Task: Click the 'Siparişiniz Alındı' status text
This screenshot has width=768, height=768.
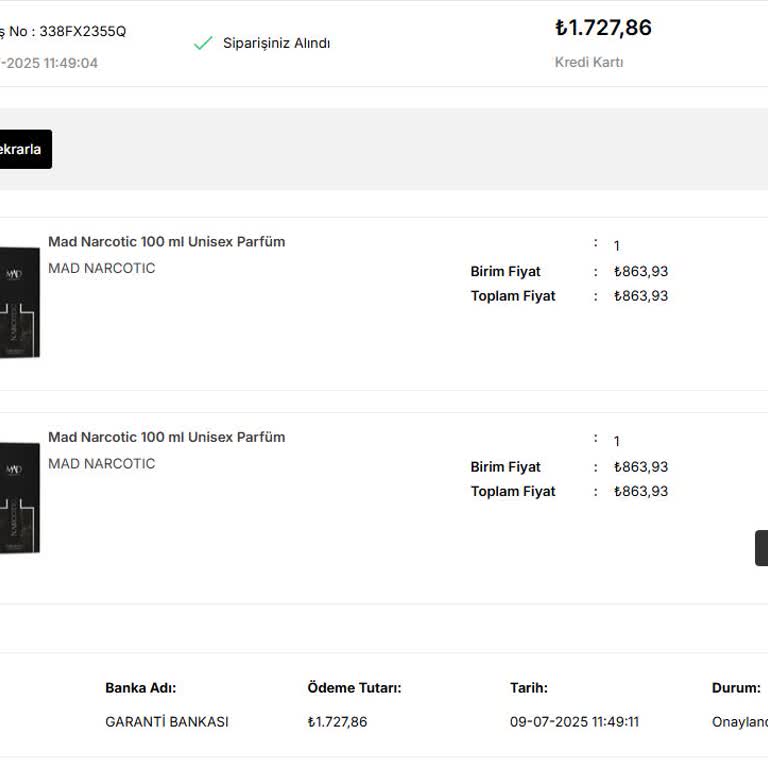Action: coord(276,43)
